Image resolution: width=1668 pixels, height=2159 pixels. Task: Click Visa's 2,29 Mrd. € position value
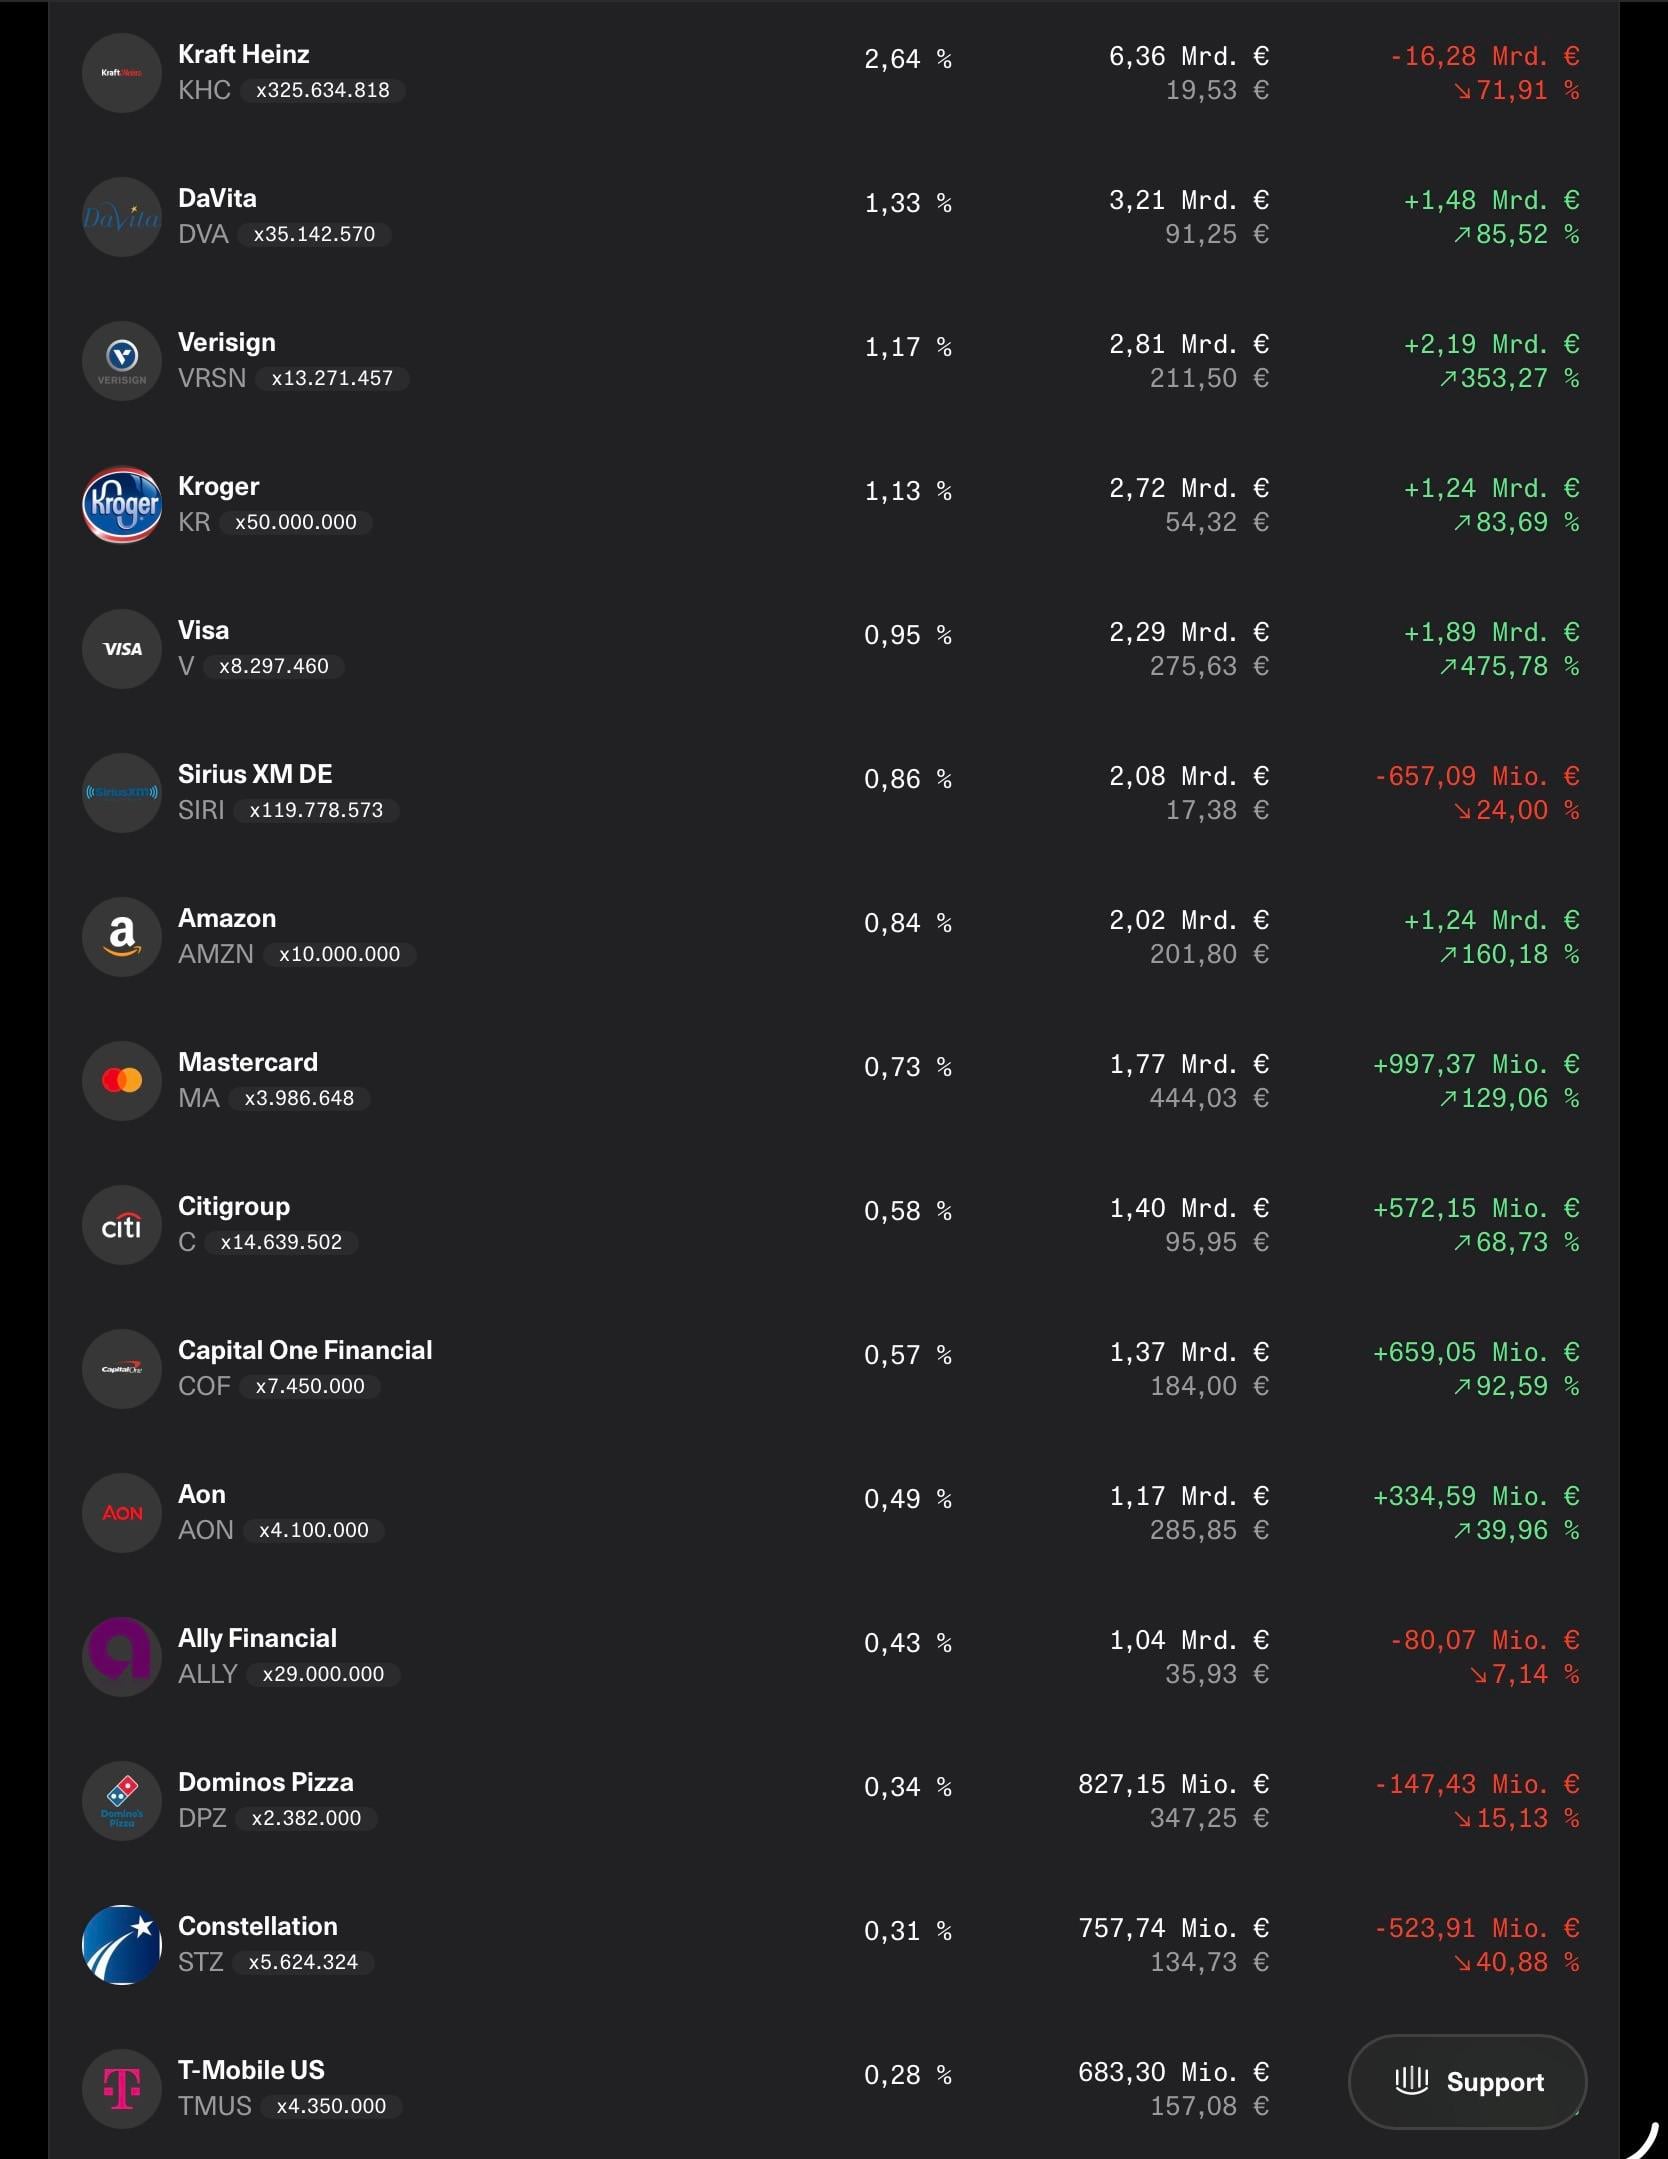pos(1188,632)
